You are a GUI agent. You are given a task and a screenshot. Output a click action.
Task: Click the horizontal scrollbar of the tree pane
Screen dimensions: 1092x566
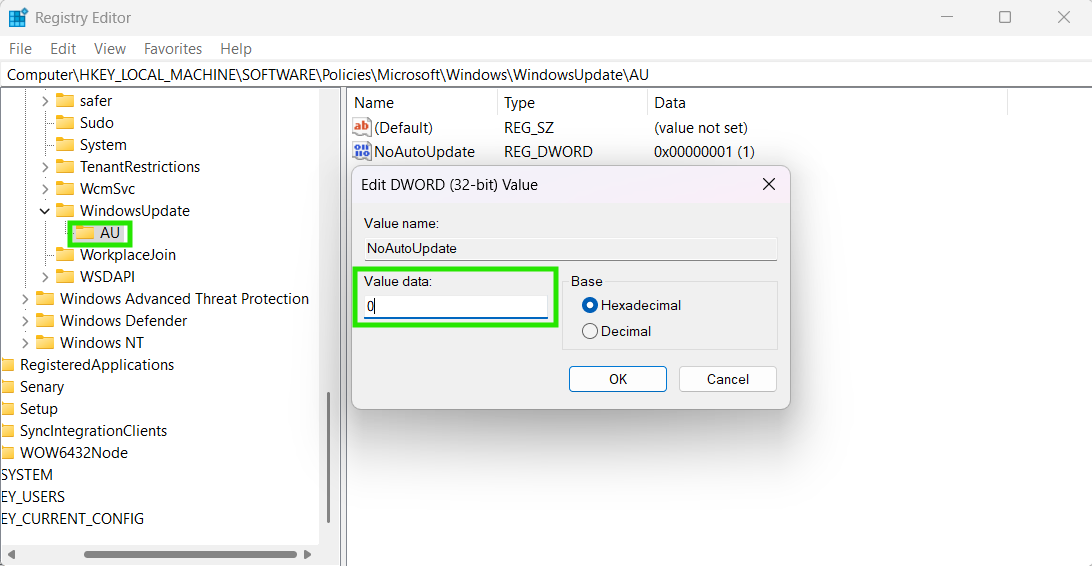190,555
